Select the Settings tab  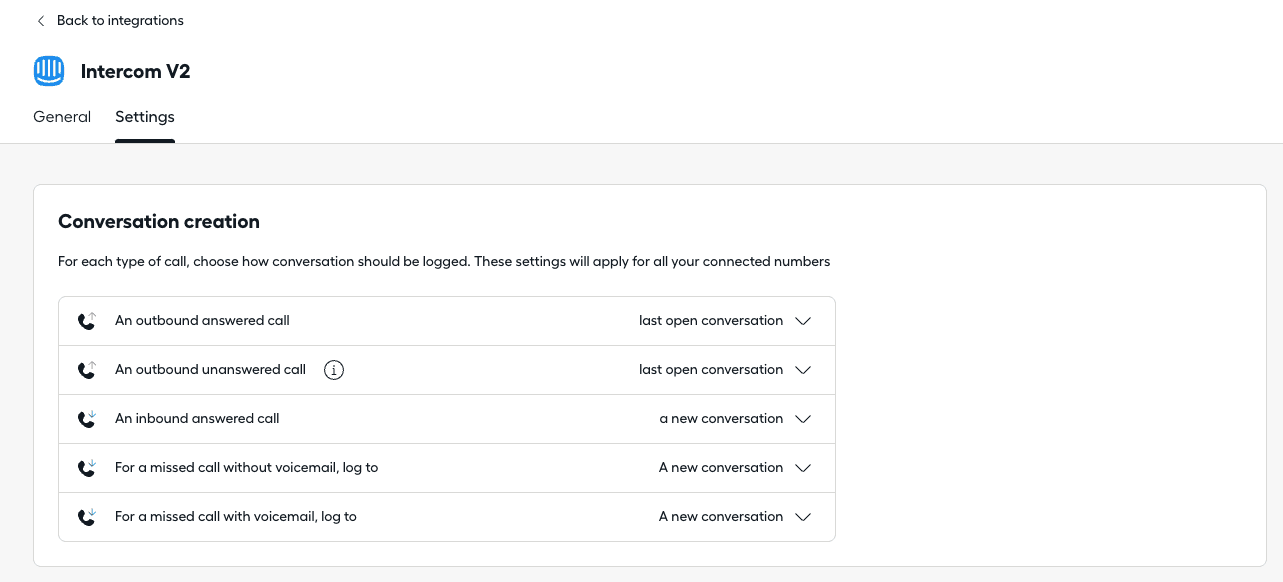pyautogui.click(x=145, y=117)
